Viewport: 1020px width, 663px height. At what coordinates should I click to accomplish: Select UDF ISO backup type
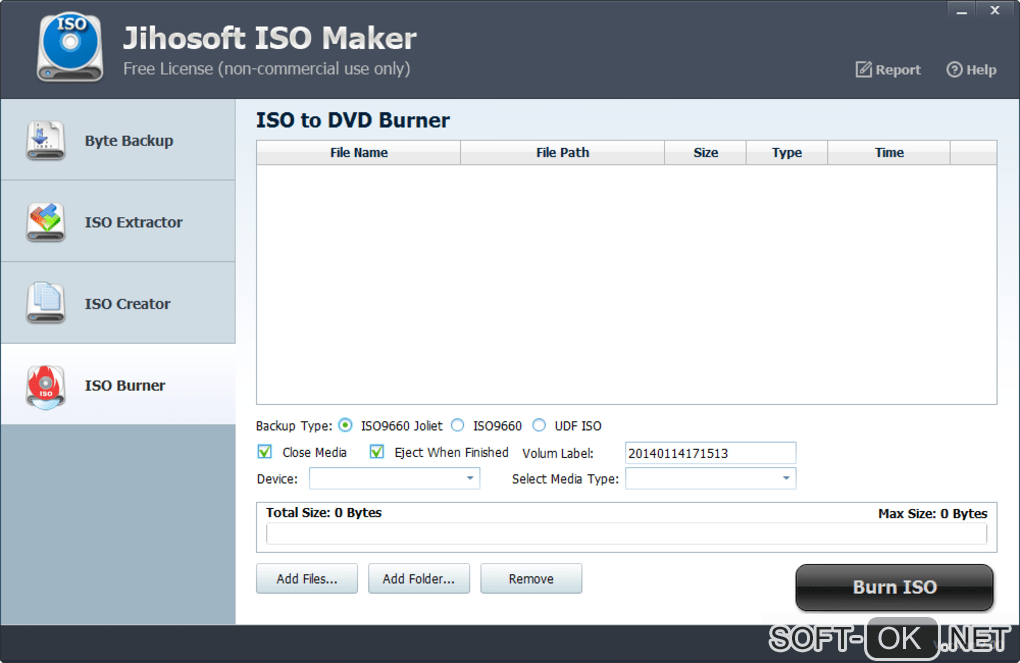tap(539, 426)
